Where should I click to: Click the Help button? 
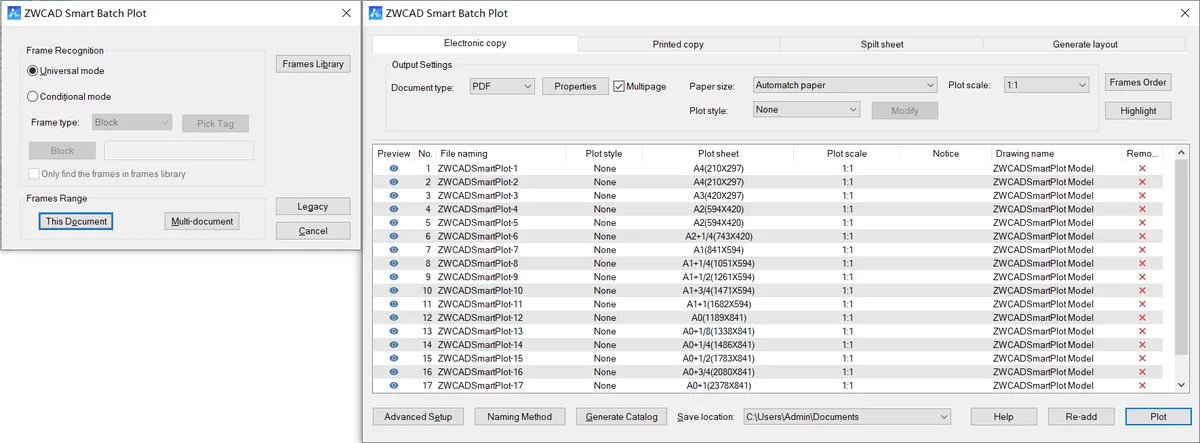pos(1003,416)
